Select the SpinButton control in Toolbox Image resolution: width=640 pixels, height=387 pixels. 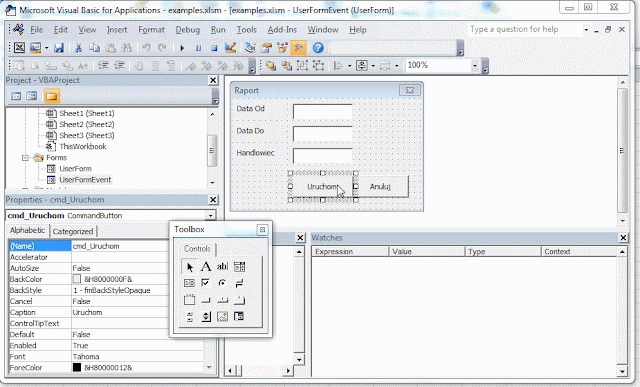point(206,316)
